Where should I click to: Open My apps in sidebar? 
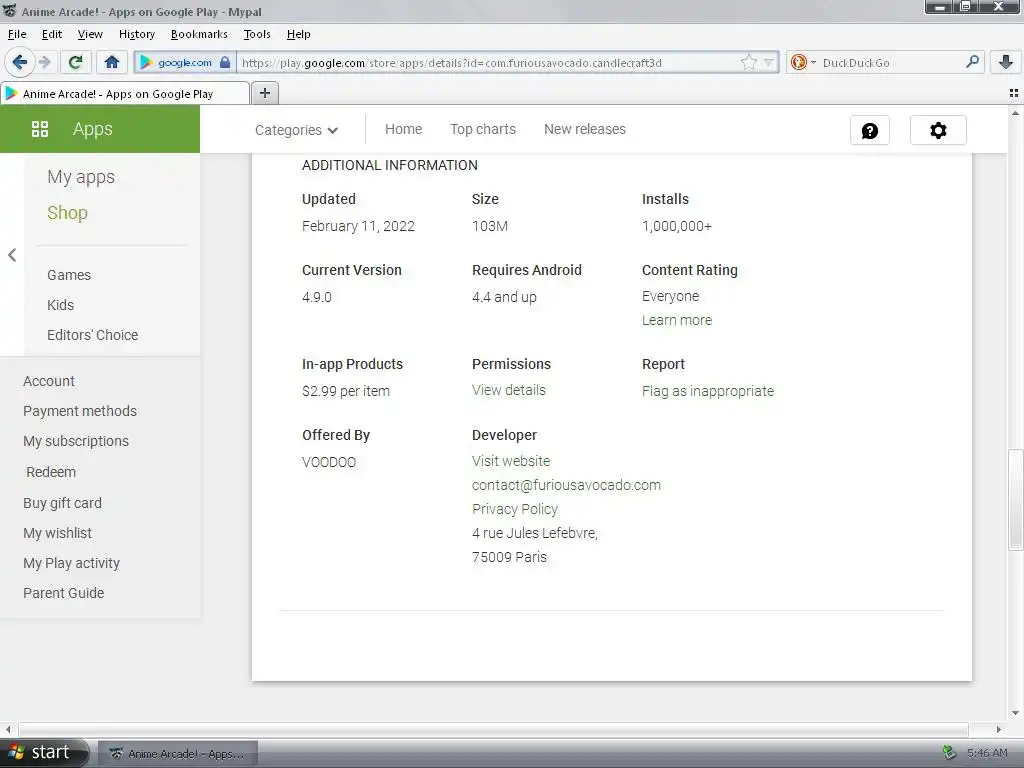point(81,177)
